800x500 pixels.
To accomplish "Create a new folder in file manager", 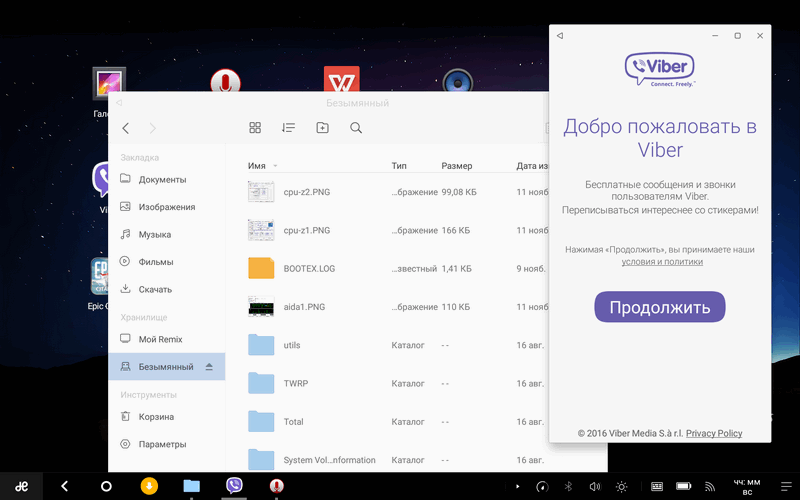I will 322,128.
